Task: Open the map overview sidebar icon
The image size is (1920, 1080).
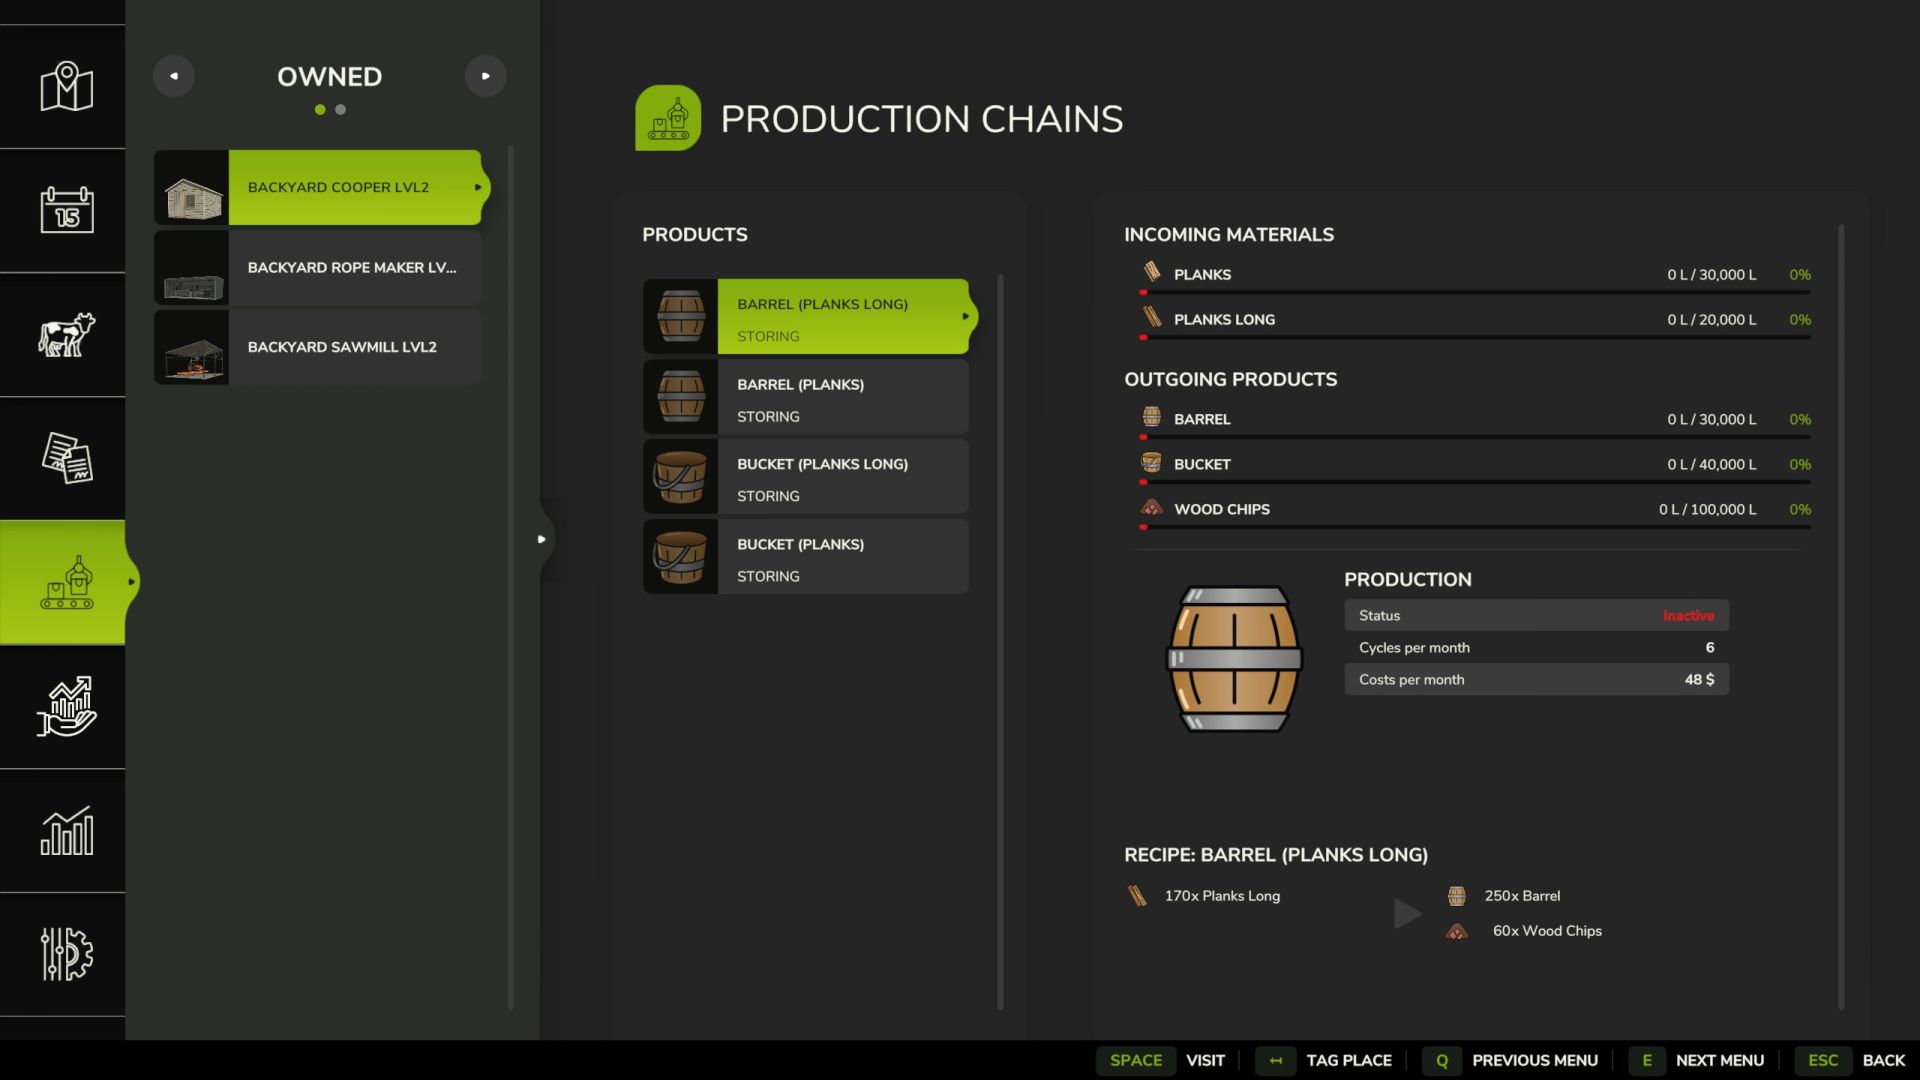Action: 66,87
